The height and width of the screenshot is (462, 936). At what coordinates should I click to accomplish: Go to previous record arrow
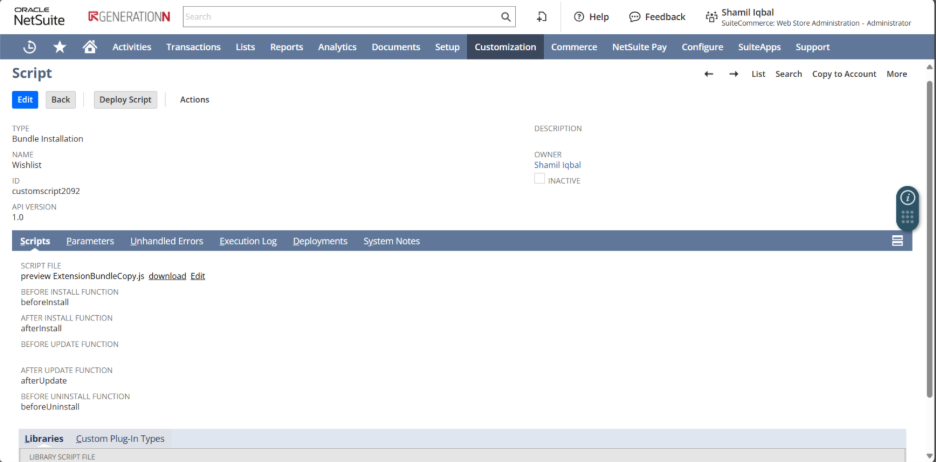[709, 74]
